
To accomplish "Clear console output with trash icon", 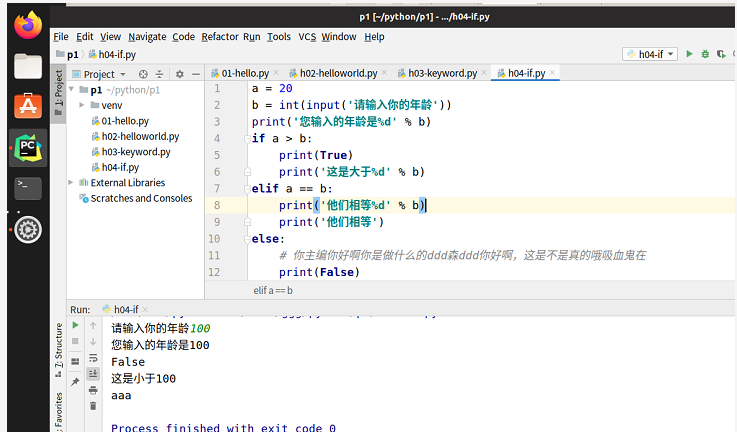I will click(93, 405).
